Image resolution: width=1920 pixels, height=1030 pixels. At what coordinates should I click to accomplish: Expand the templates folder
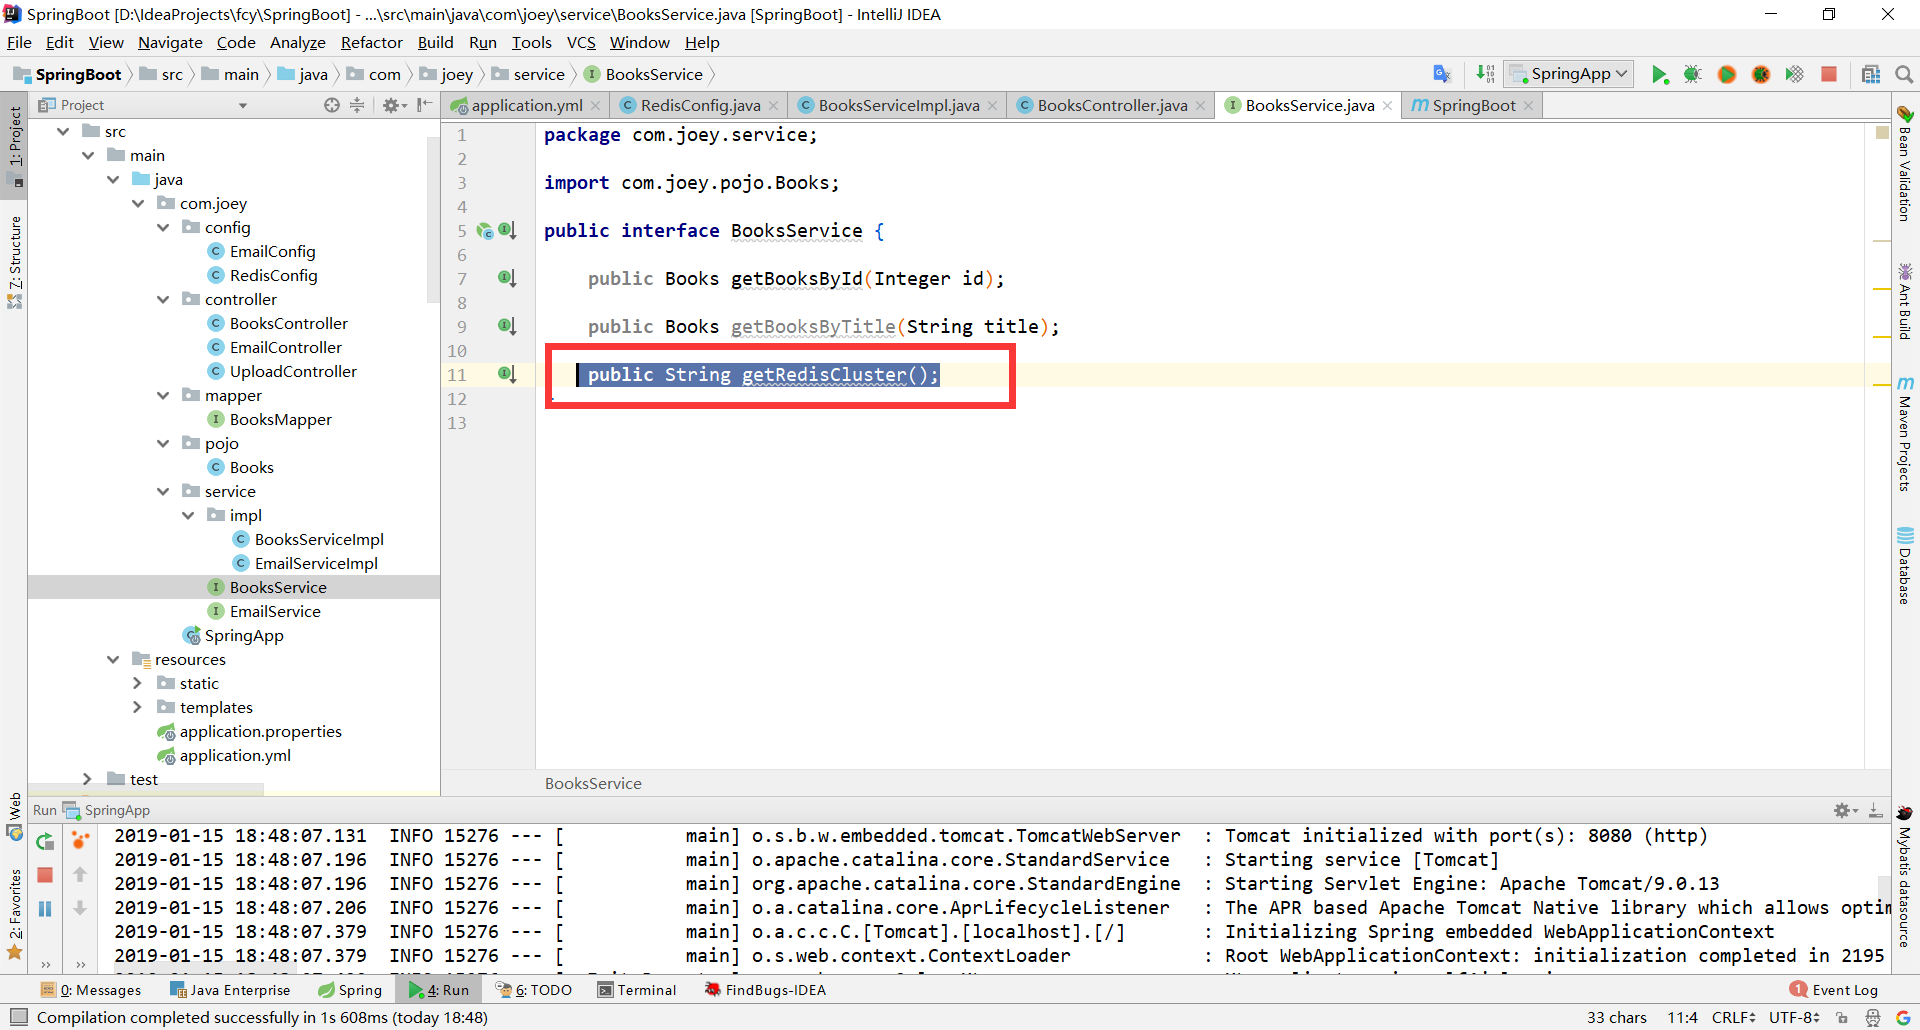138,707
